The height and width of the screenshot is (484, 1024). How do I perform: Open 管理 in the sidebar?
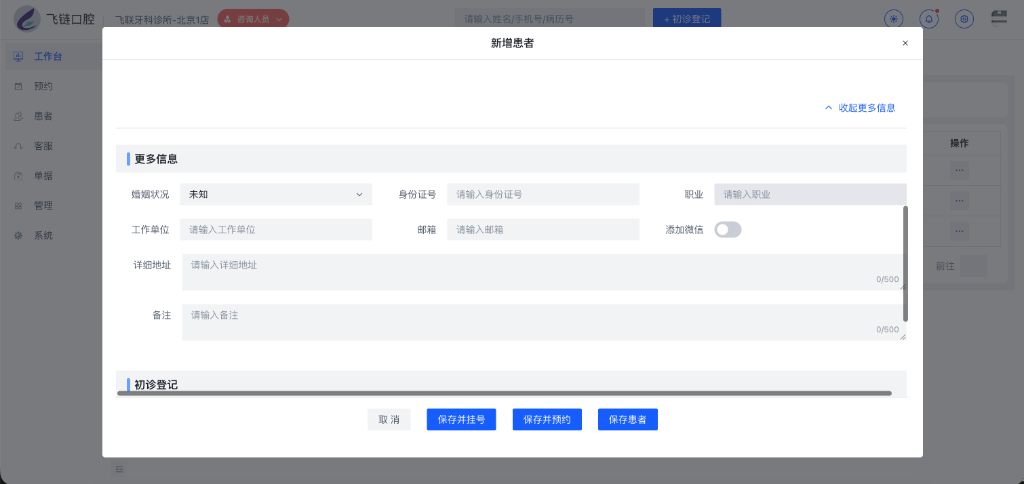43,206
